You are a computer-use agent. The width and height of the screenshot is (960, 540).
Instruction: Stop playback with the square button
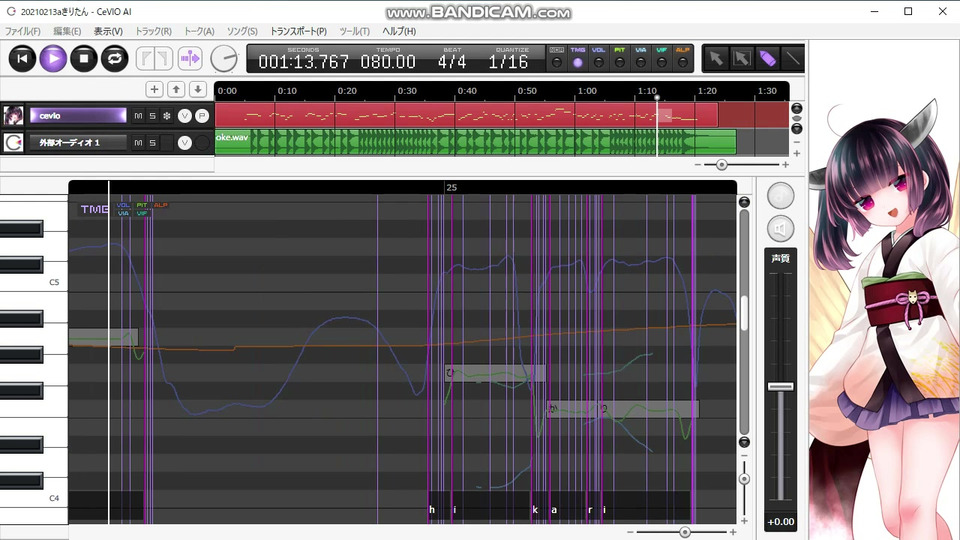[x=84, y=59]
